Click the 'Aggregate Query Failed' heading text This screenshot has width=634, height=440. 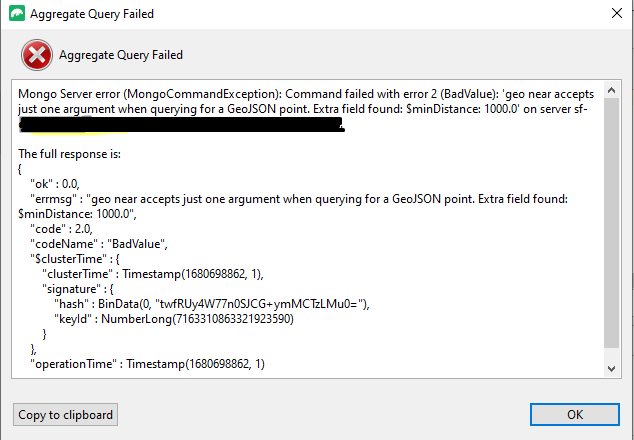[x=121, y=55]
